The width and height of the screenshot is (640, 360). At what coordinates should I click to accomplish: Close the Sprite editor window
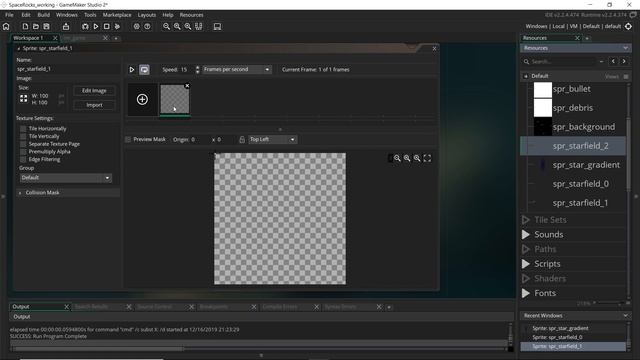pos(434,49)
